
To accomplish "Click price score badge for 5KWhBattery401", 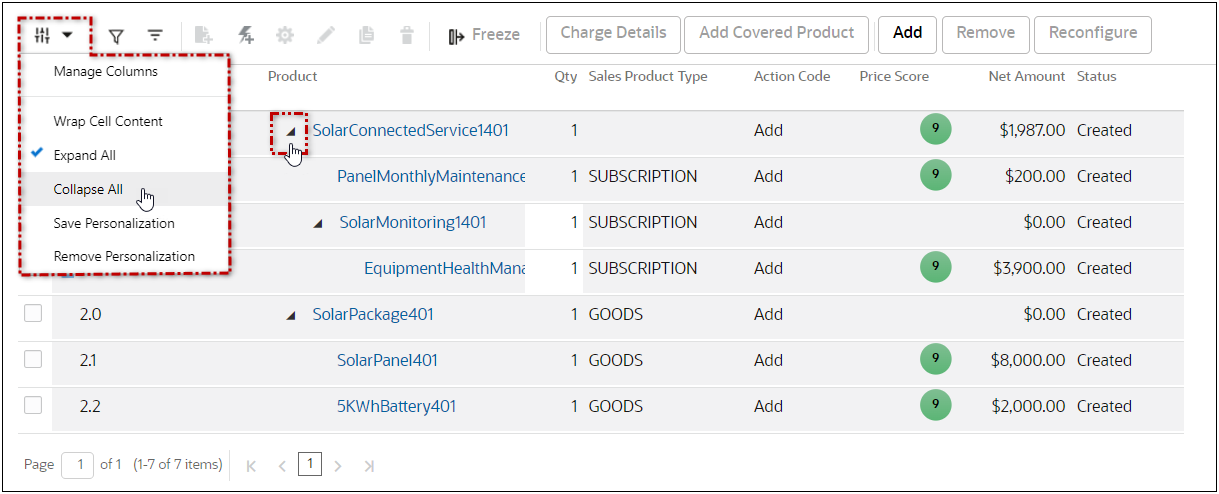I will (x=935, y=405).
